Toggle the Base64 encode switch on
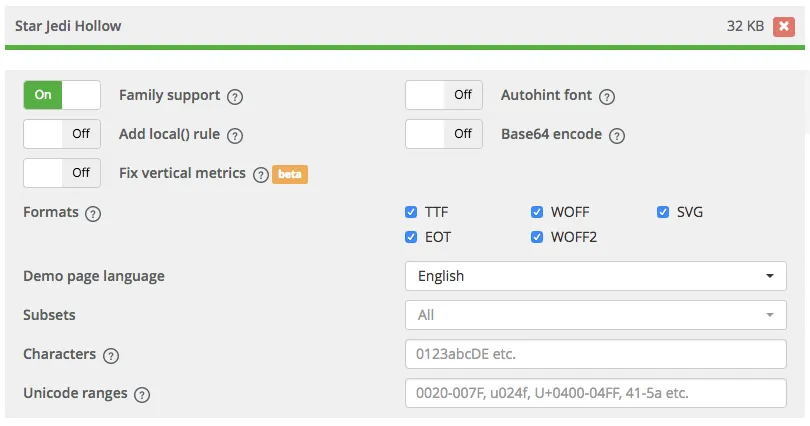The image size is (810, 426). [444, 133]
